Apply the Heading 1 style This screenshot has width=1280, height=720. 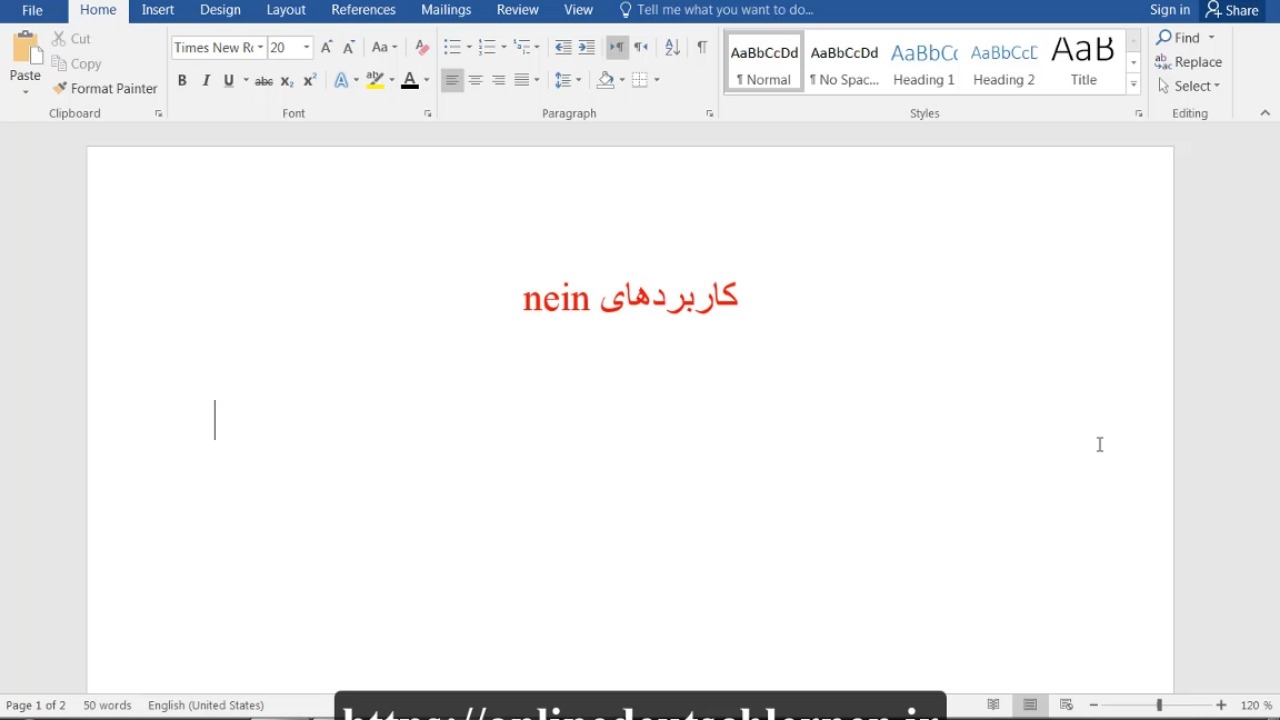[924, 63]
